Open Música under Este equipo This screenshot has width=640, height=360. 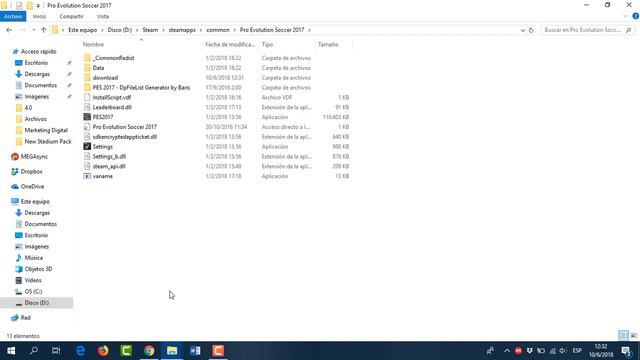click(33, 258)
